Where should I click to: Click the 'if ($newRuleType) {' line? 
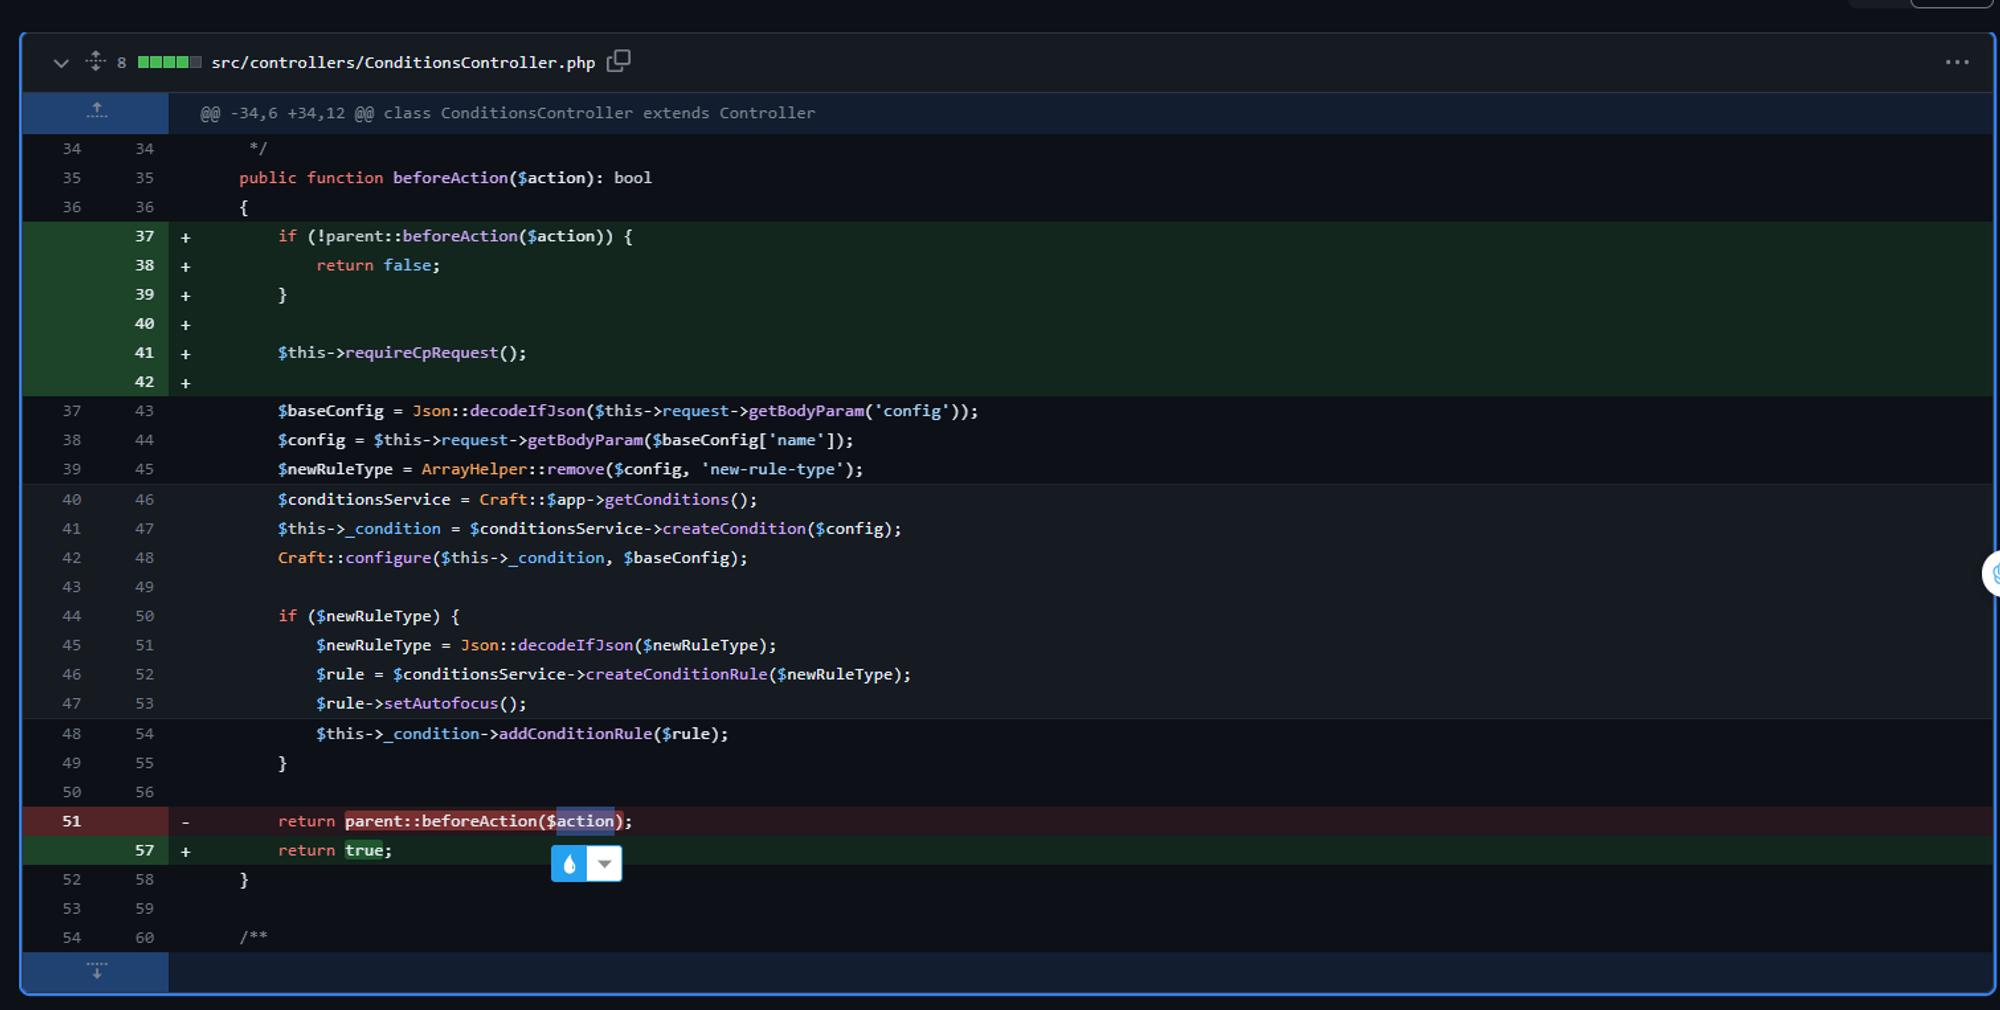point(369,616)
